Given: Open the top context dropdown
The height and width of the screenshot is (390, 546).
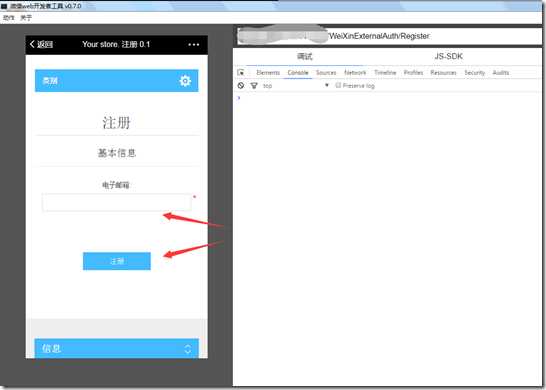Looking at the screenshot, I should point(296,86).
